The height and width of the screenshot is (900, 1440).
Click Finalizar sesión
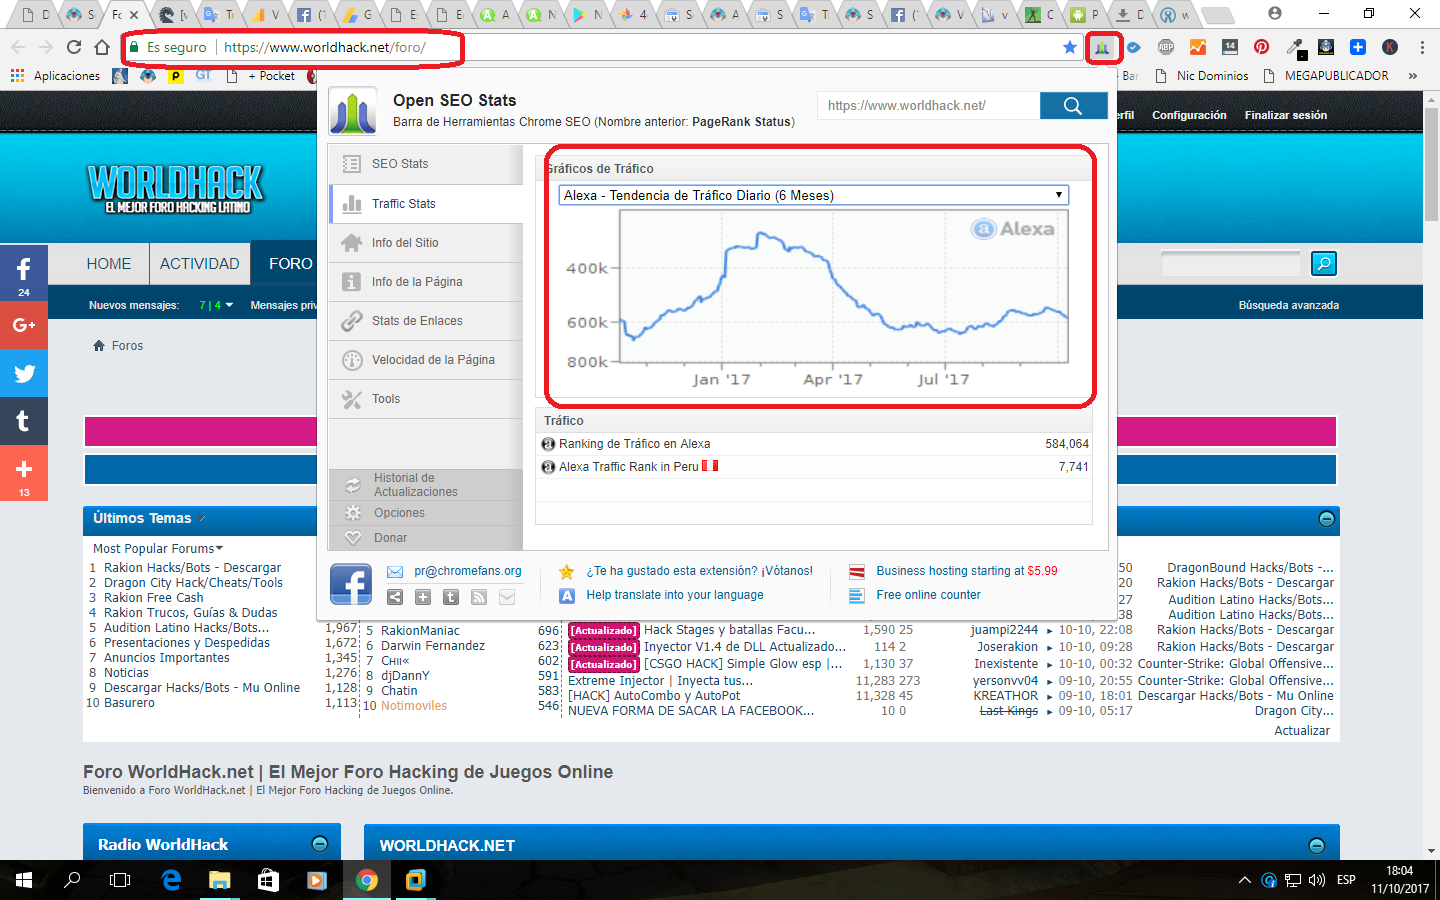pos(1286,116)
